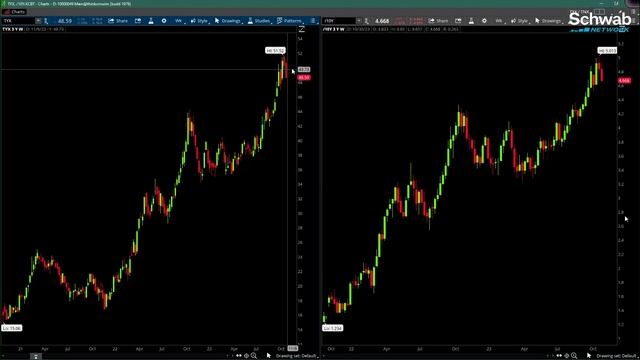Open Drawings menu on left chart

coord(228,21)
